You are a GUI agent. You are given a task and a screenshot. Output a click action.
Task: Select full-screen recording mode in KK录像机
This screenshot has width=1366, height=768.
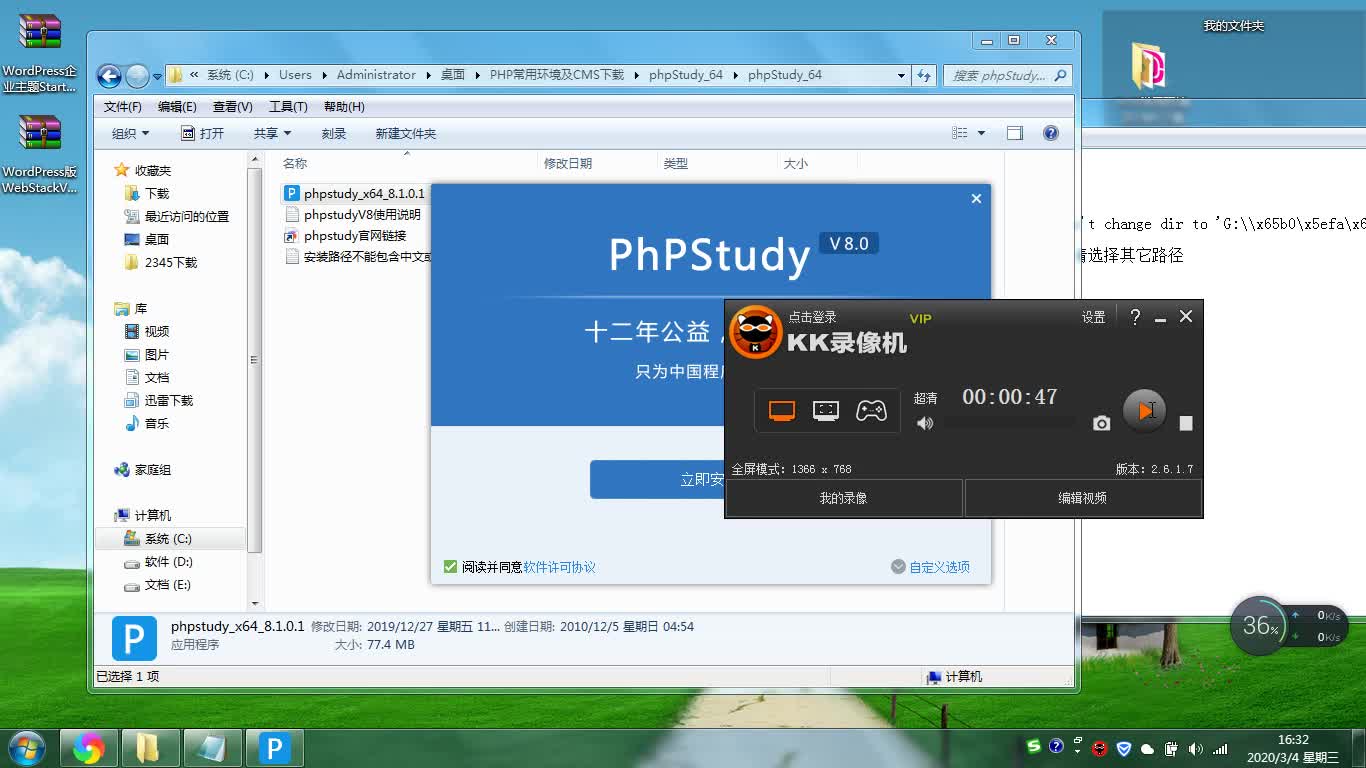782,411
